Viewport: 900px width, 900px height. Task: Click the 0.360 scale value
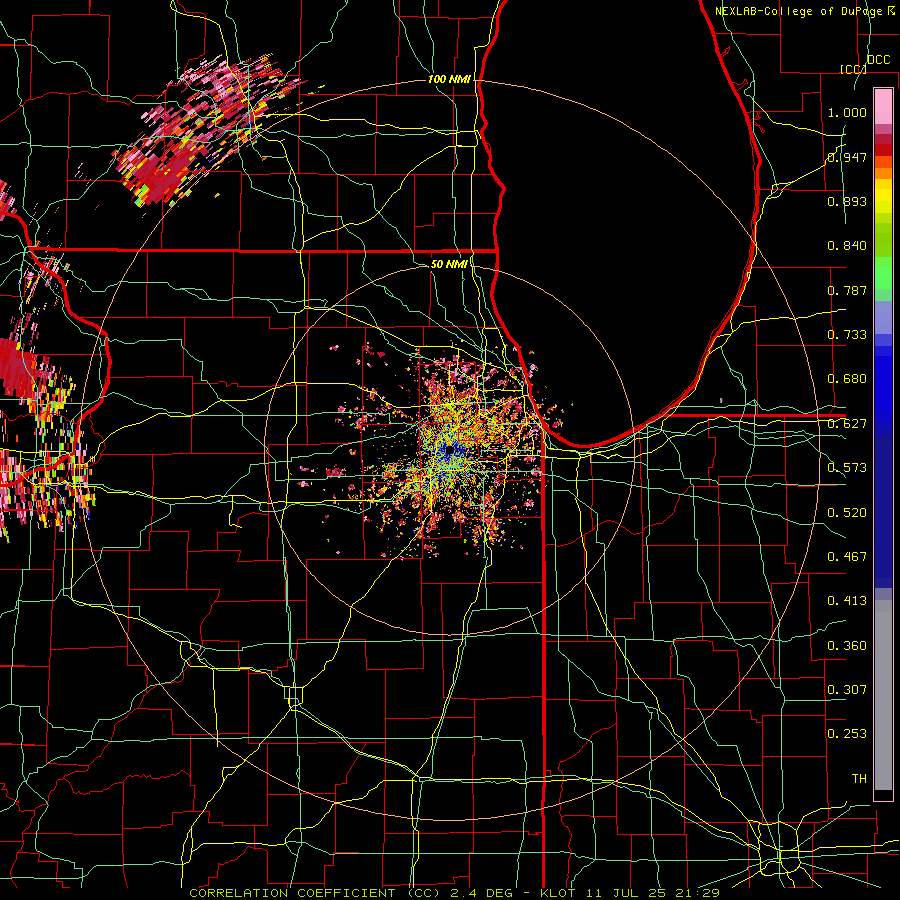[x=847, y=646]
